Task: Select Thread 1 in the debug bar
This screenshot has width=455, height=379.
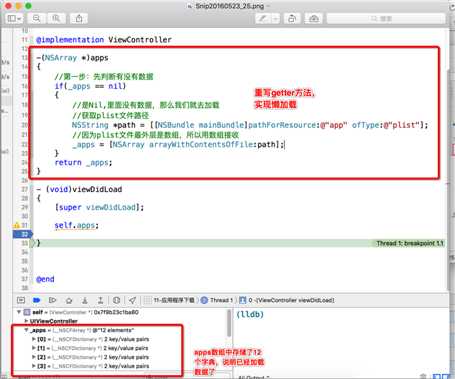Action: click(217, 300)
